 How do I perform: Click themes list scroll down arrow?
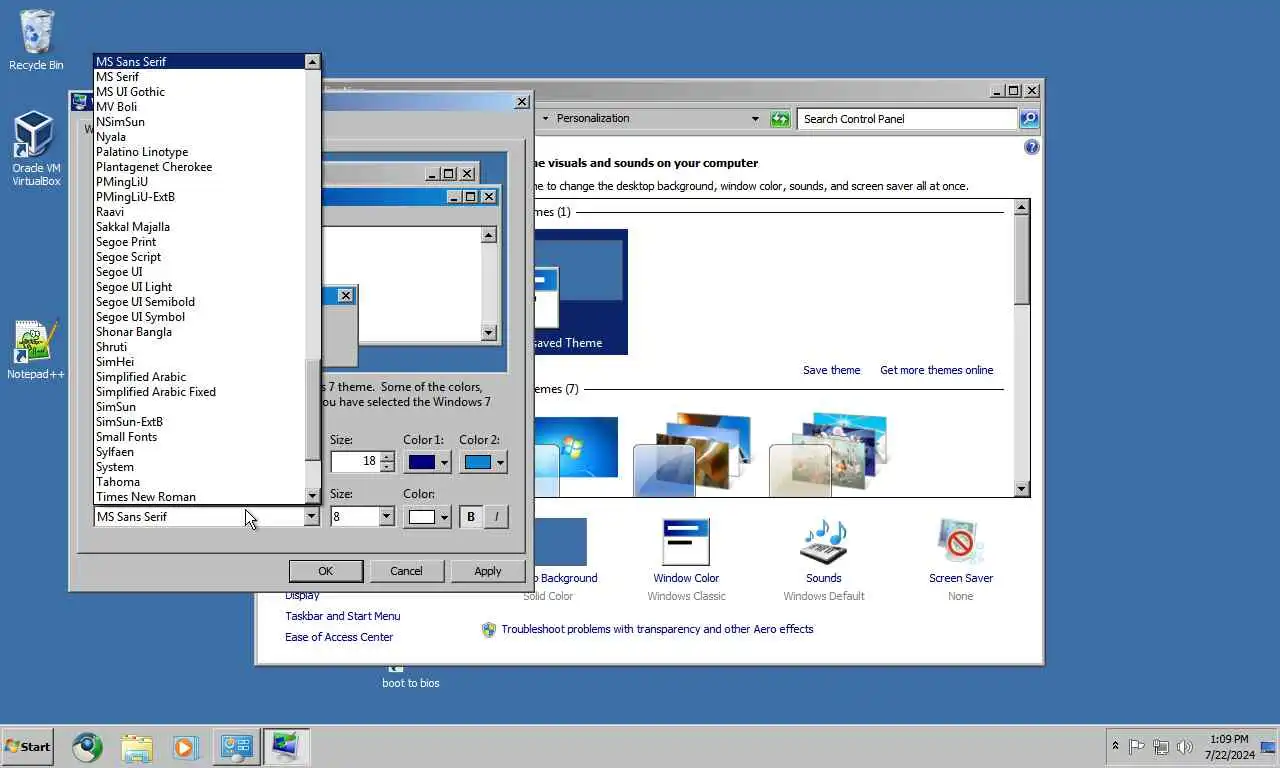(x=1021, y=489)
